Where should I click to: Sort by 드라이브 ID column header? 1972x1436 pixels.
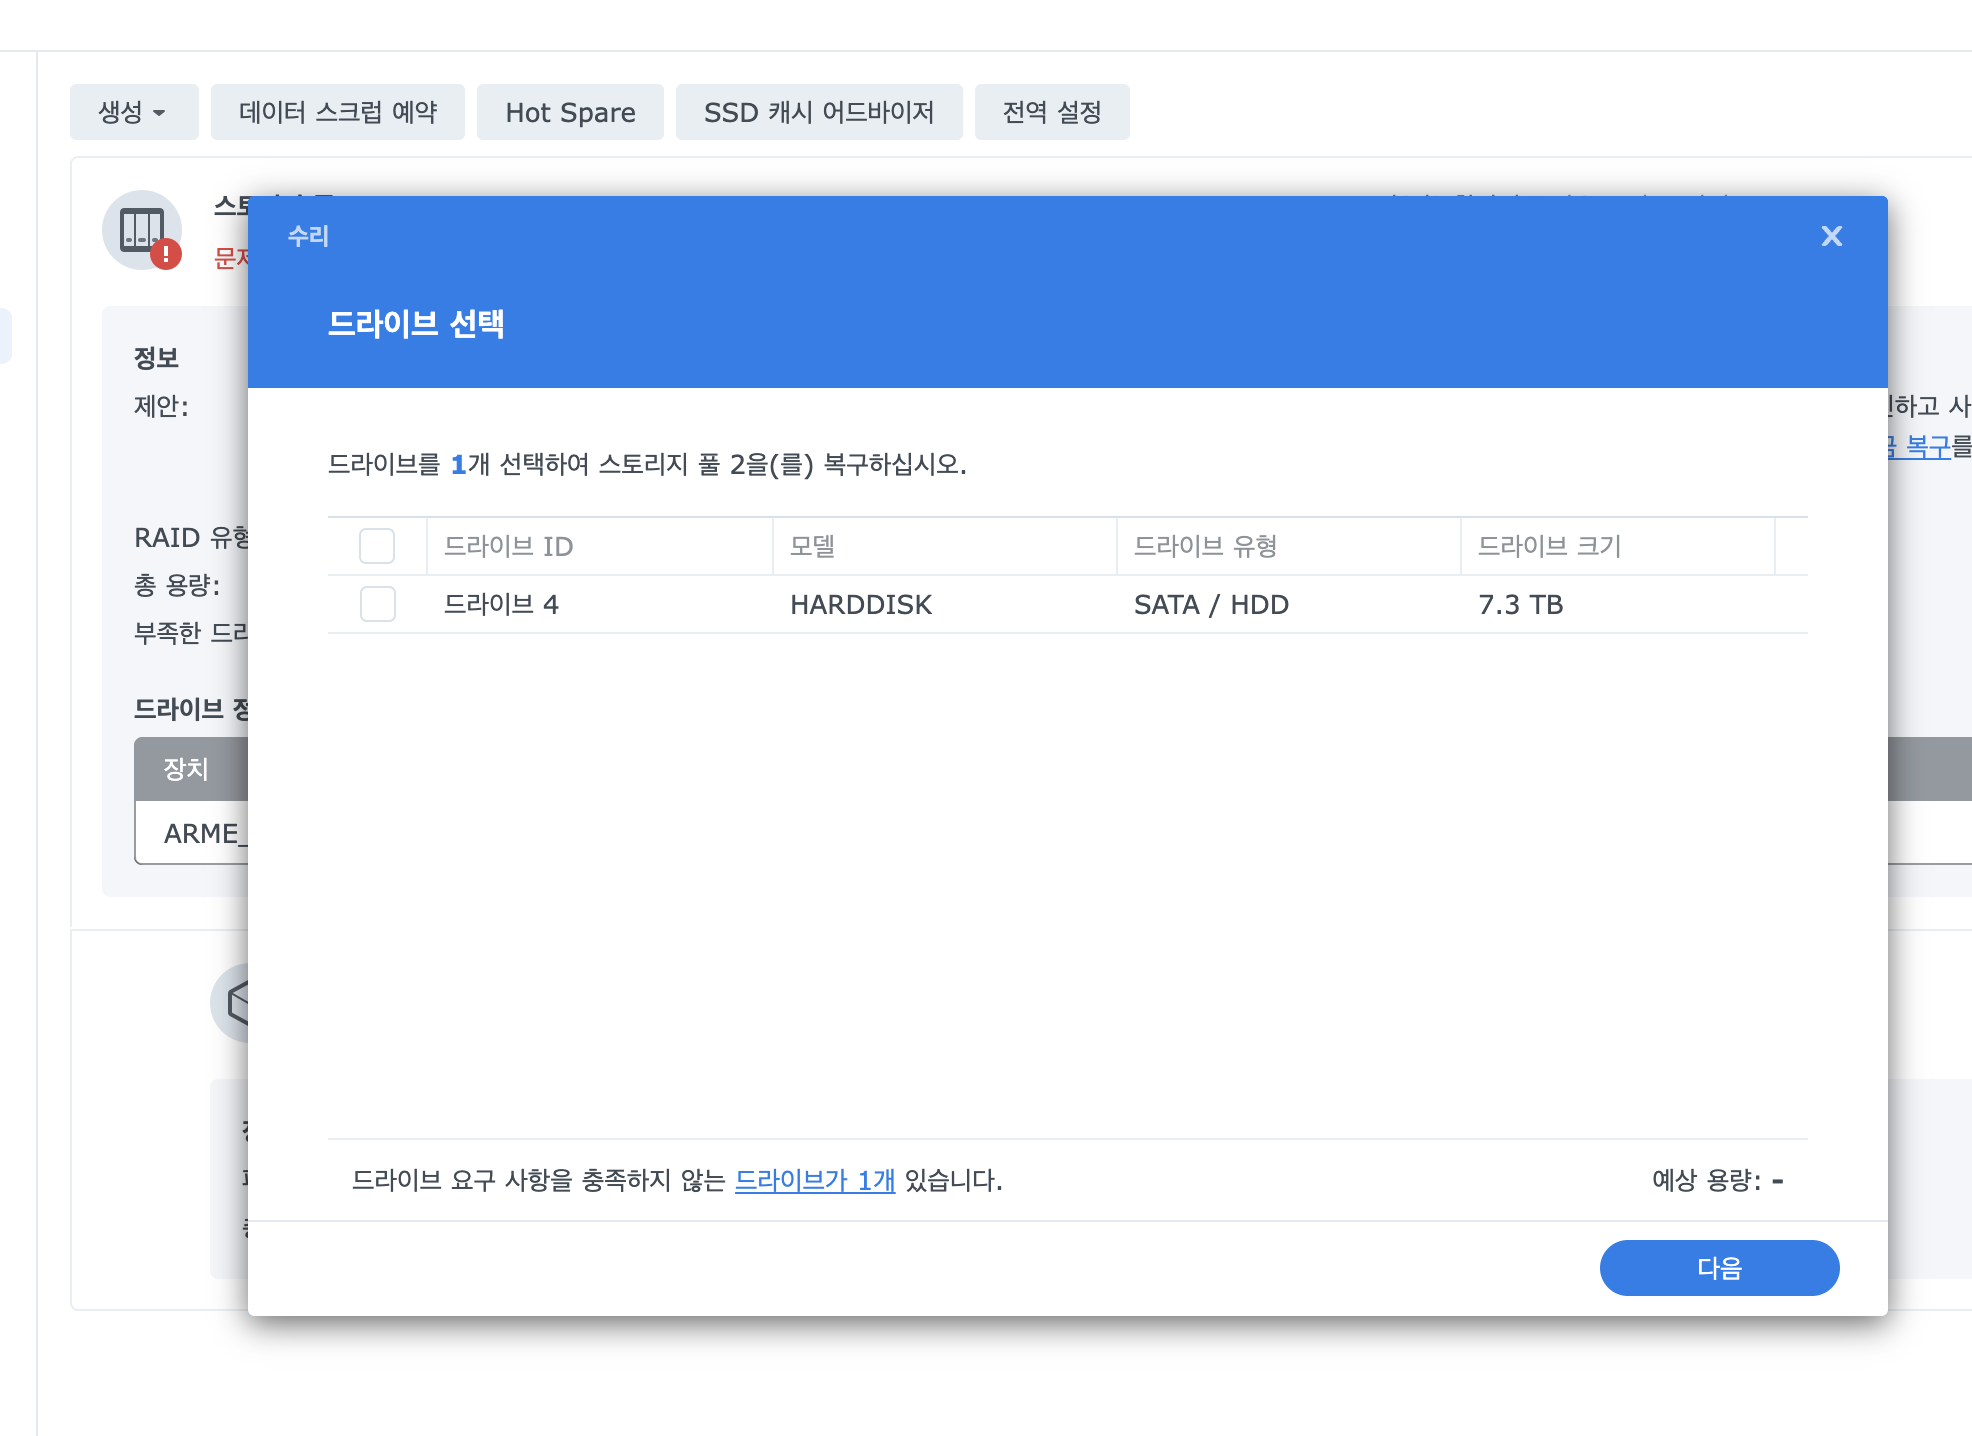click(x=508, y=546)
